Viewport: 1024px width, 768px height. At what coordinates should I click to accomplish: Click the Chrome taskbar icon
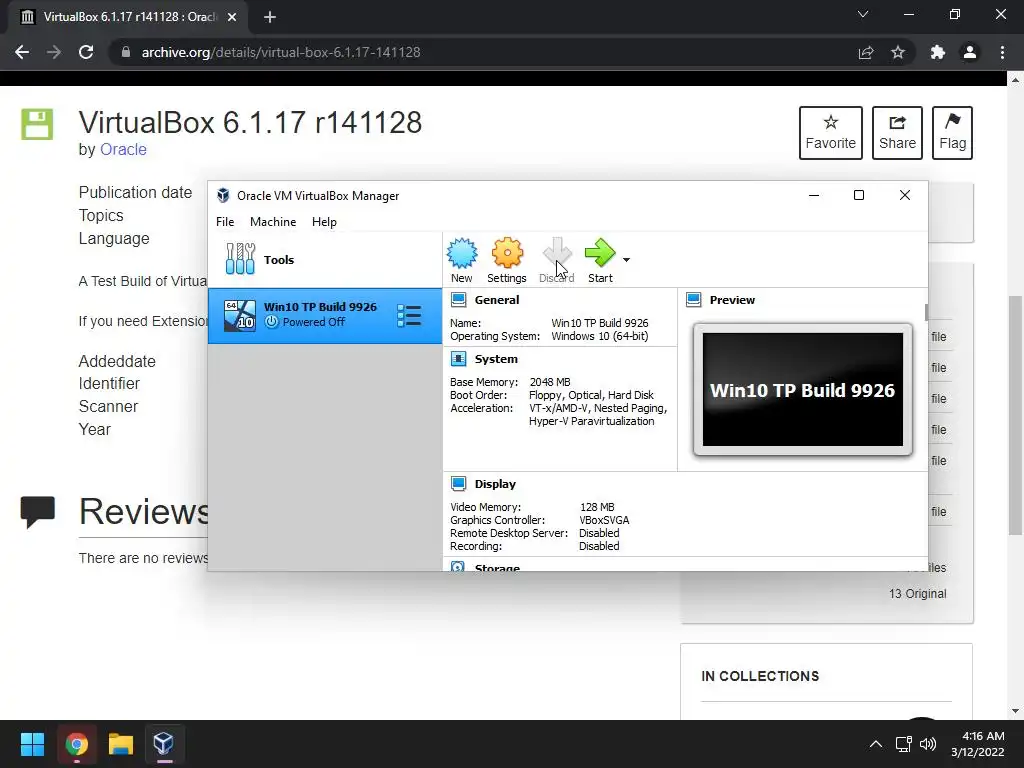76,744
